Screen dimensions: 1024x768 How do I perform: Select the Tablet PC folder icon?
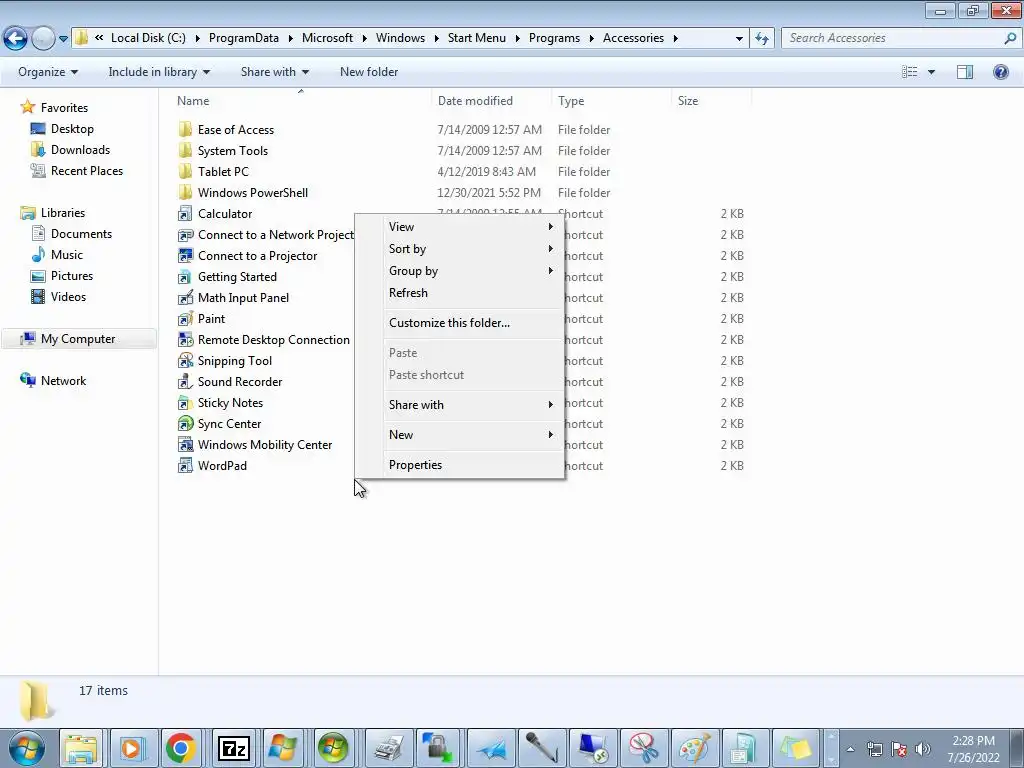tap(185, 171)
